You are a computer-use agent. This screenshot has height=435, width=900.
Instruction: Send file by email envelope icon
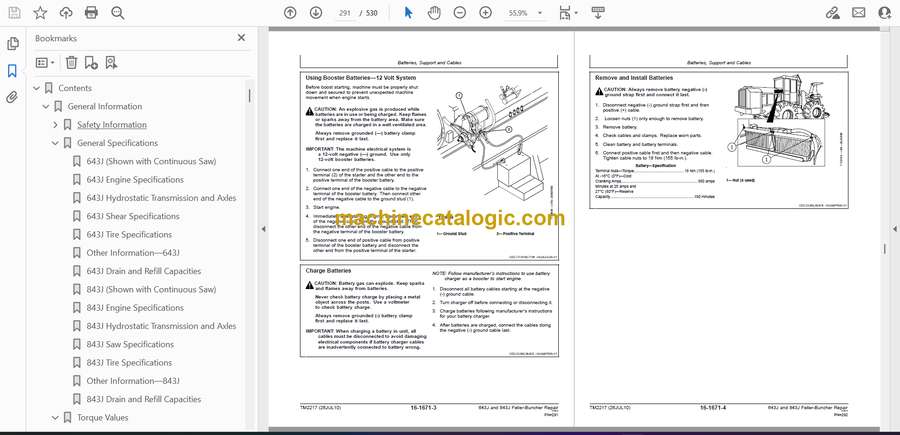click(x=859, y=13)
